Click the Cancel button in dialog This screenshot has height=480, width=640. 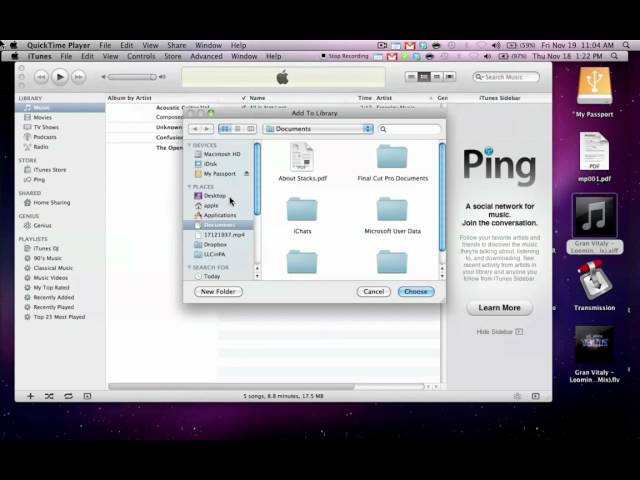click(373, 291)
